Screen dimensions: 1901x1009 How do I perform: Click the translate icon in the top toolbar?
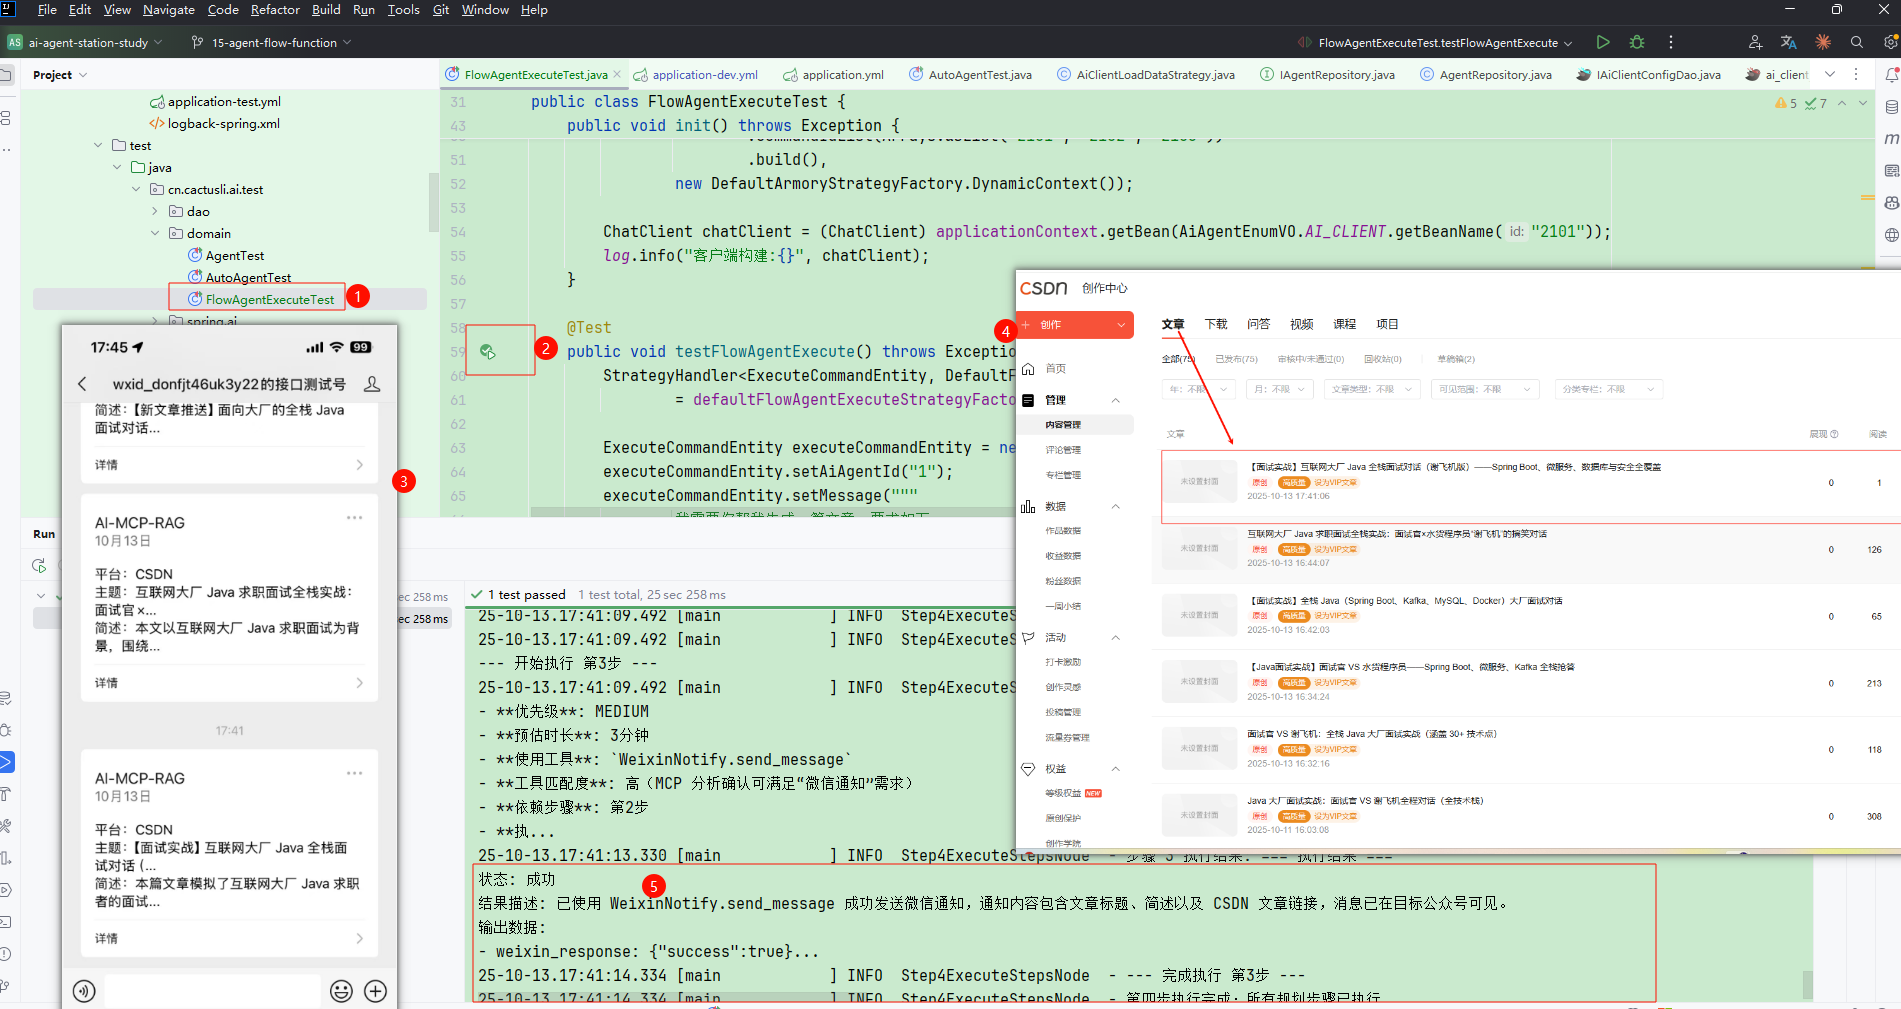coord(1789,42)
